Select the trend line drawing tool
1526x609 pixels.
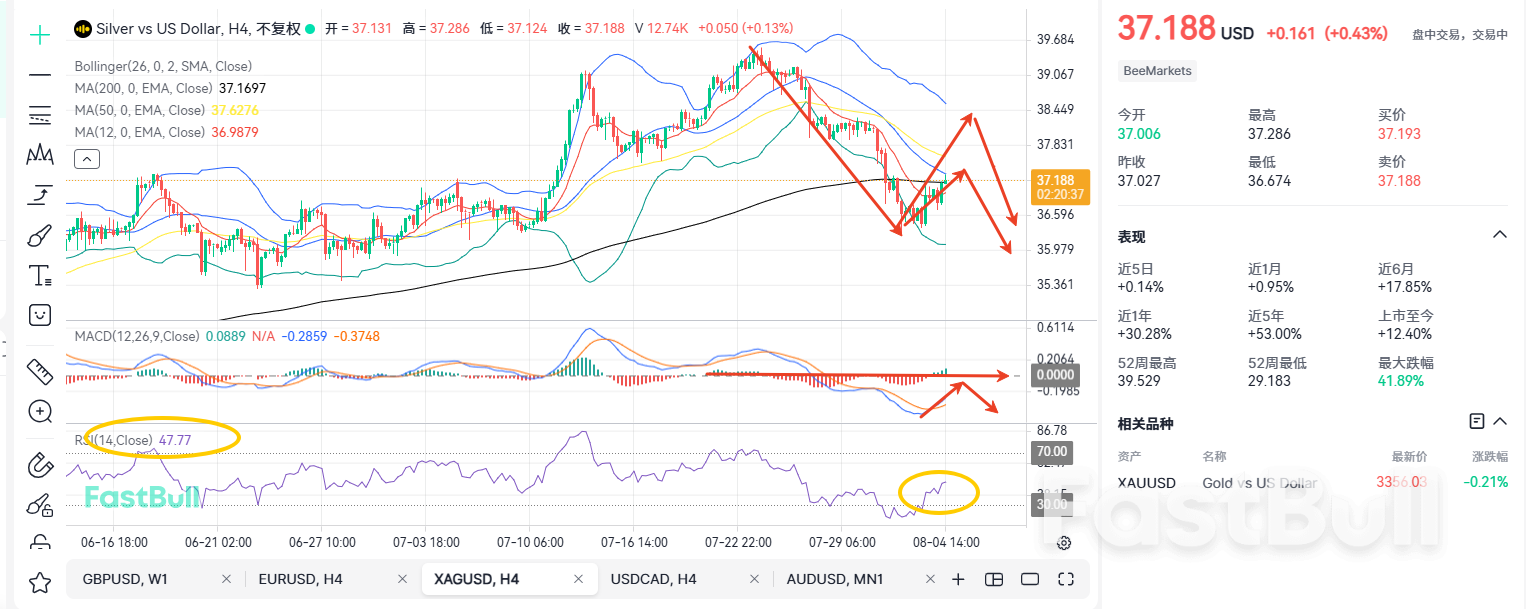(39, 75)
